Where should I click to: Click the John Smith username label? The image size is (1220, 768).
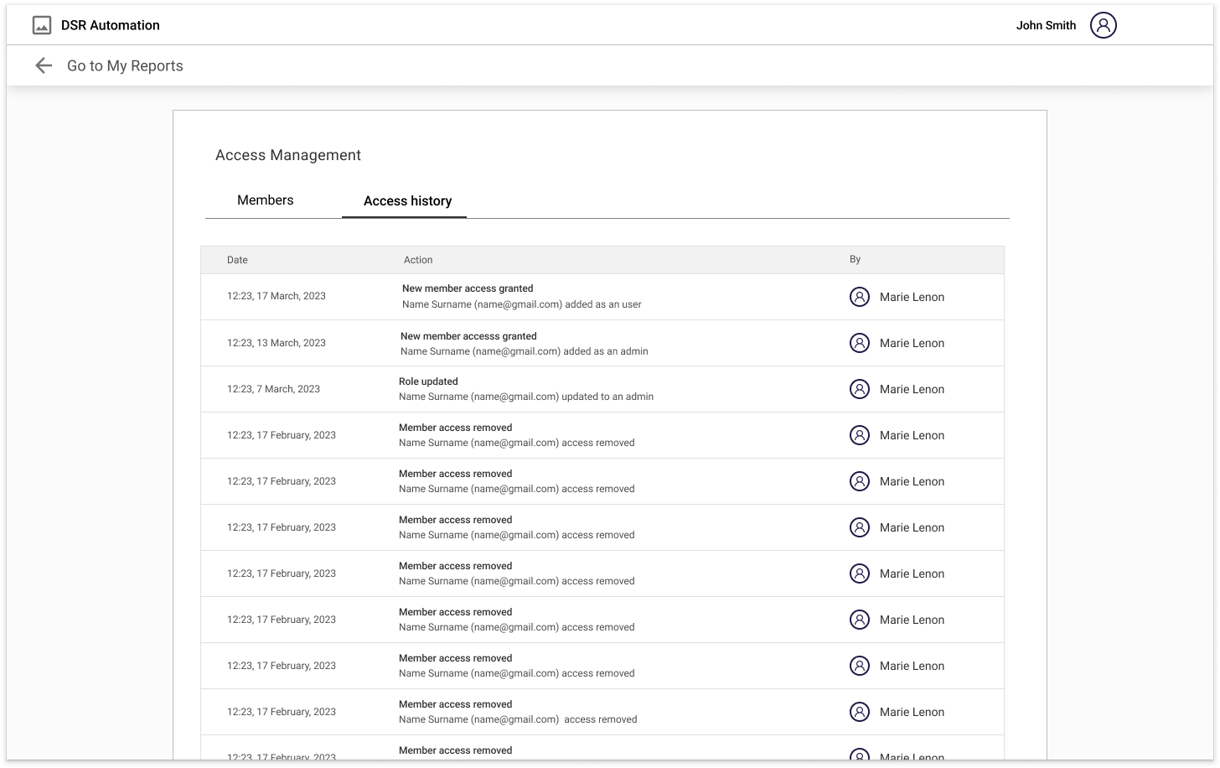point(1045,25)
